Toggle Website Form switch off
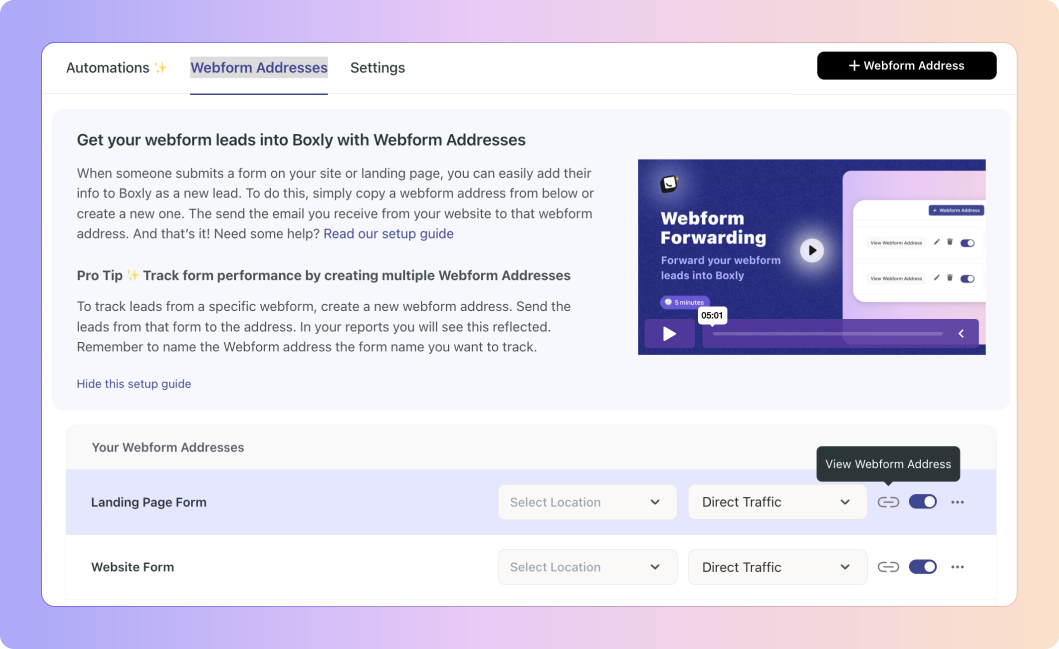1059x649 pixels. (x=923, y=567)
